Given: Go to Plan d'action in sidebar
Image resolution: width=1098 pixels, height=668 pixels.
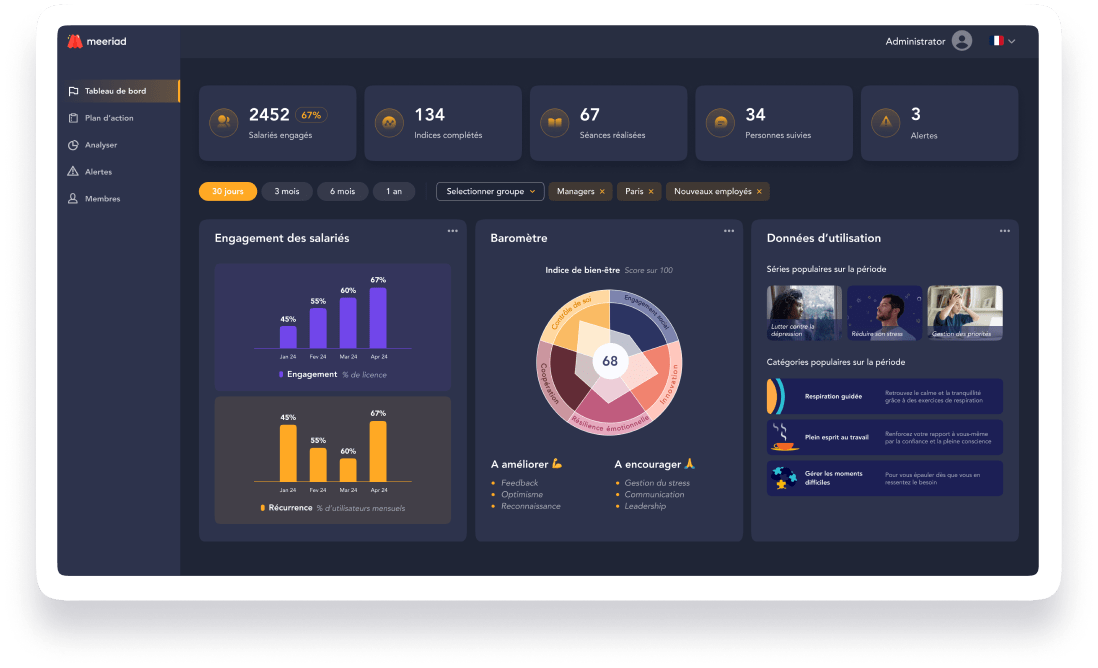Looking at the screenshot, I should (108, 118).
